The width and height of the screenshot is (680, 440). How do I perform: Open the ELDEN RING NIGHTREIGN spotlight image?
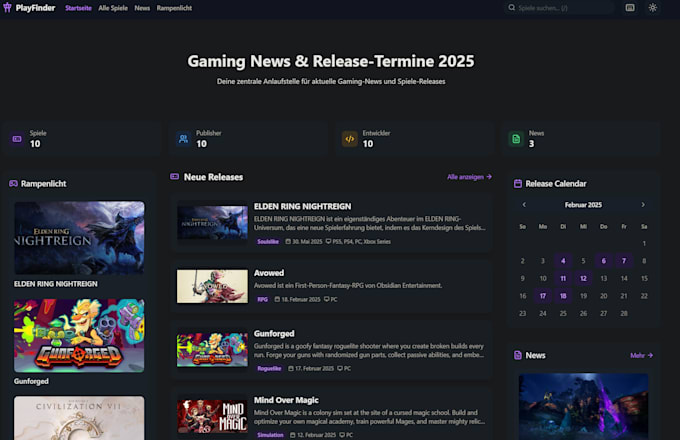[x=79, y=238]
